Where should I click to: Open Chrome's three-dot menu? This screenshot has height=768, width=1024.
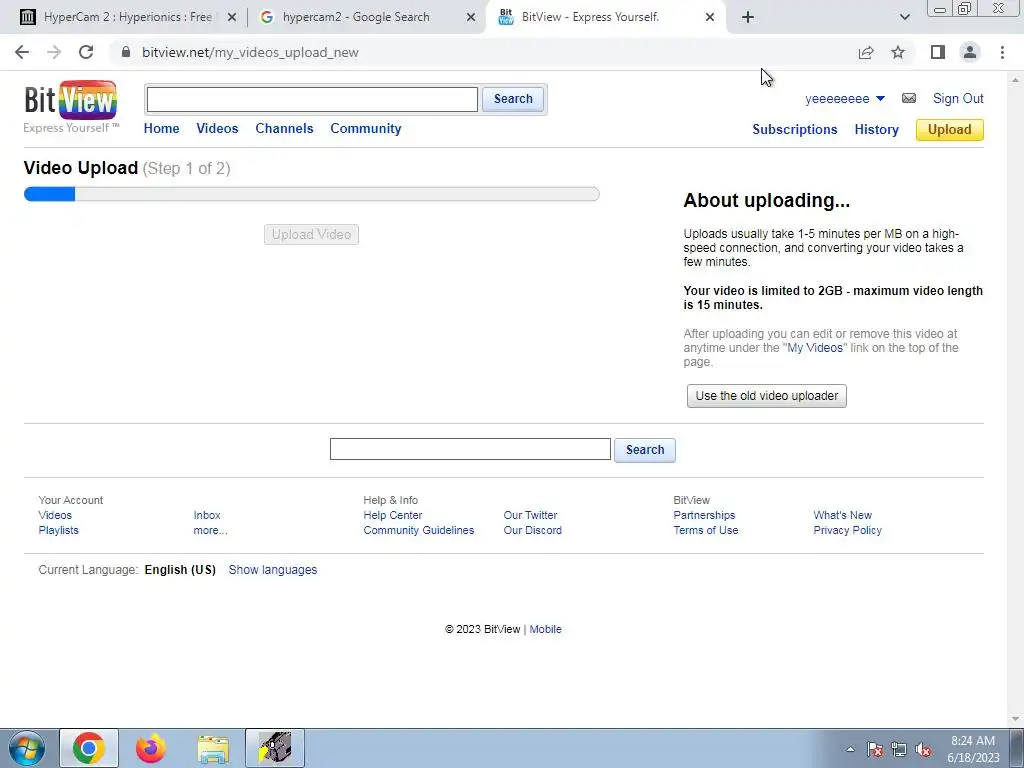tap(1002, 52)
